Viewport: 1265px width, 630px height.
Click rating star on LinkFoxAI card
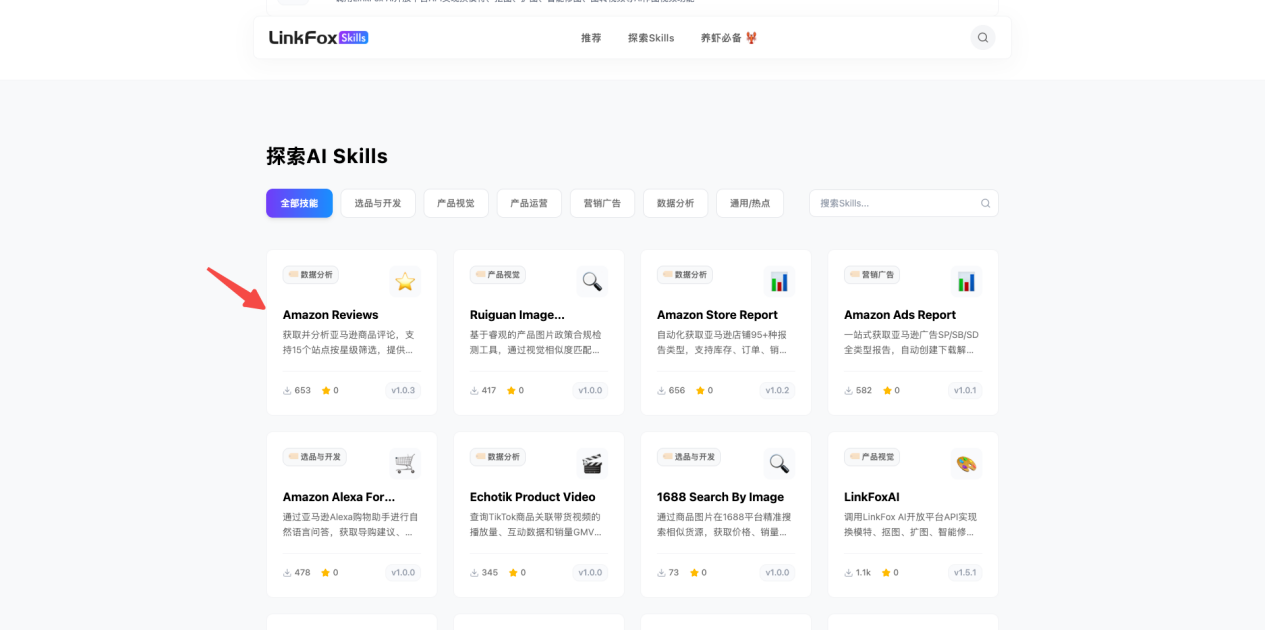(x=887, y=573)
